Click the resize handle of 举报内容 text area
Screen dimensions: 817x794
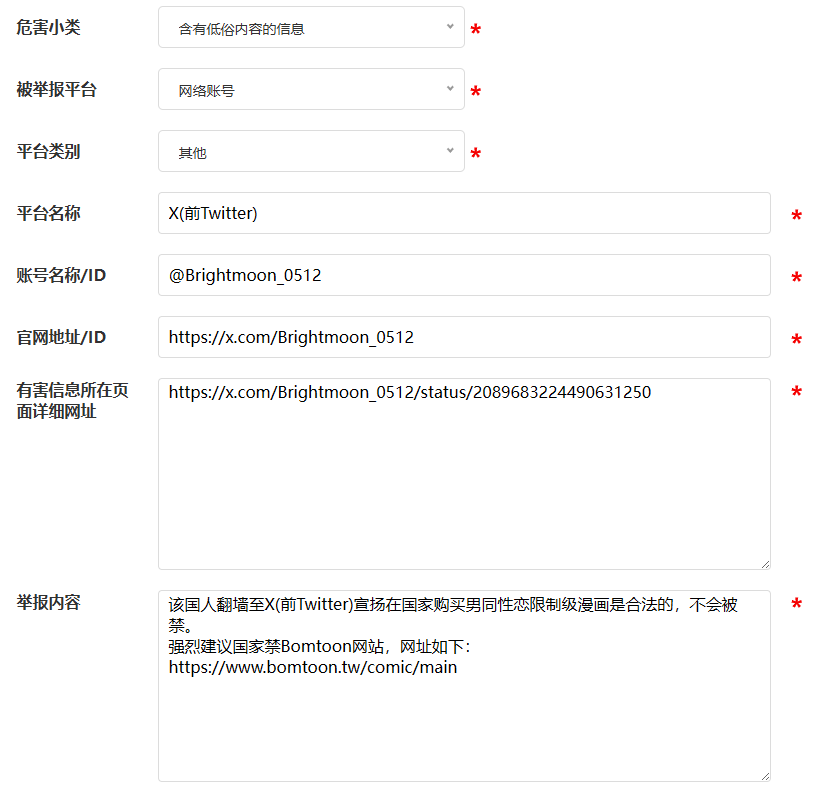pos(765,776)
